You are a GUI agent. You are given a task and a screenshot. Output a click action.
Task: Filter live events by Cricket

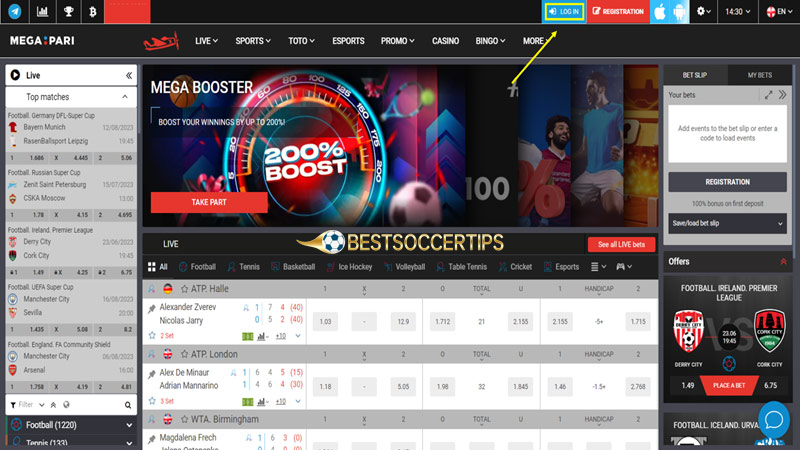pos(515,266)
